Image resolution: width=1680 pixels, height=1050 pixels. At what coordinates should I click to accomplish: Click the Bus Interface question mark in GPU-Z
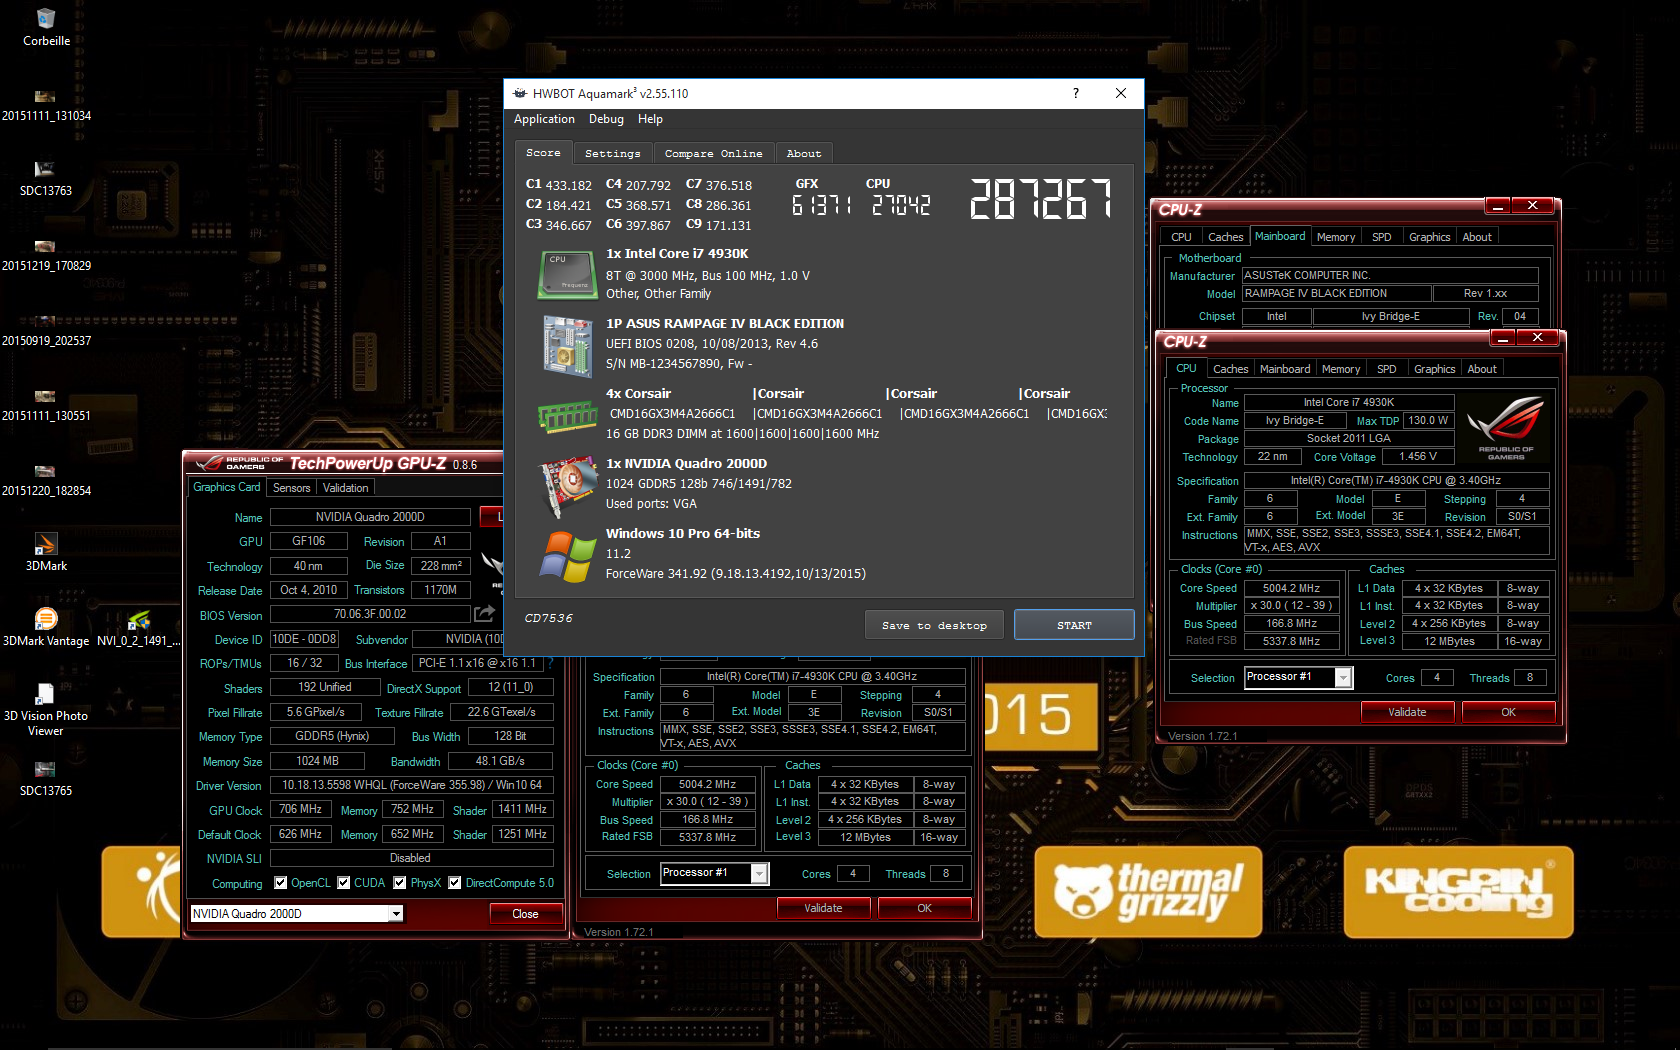tap(550, 663)
